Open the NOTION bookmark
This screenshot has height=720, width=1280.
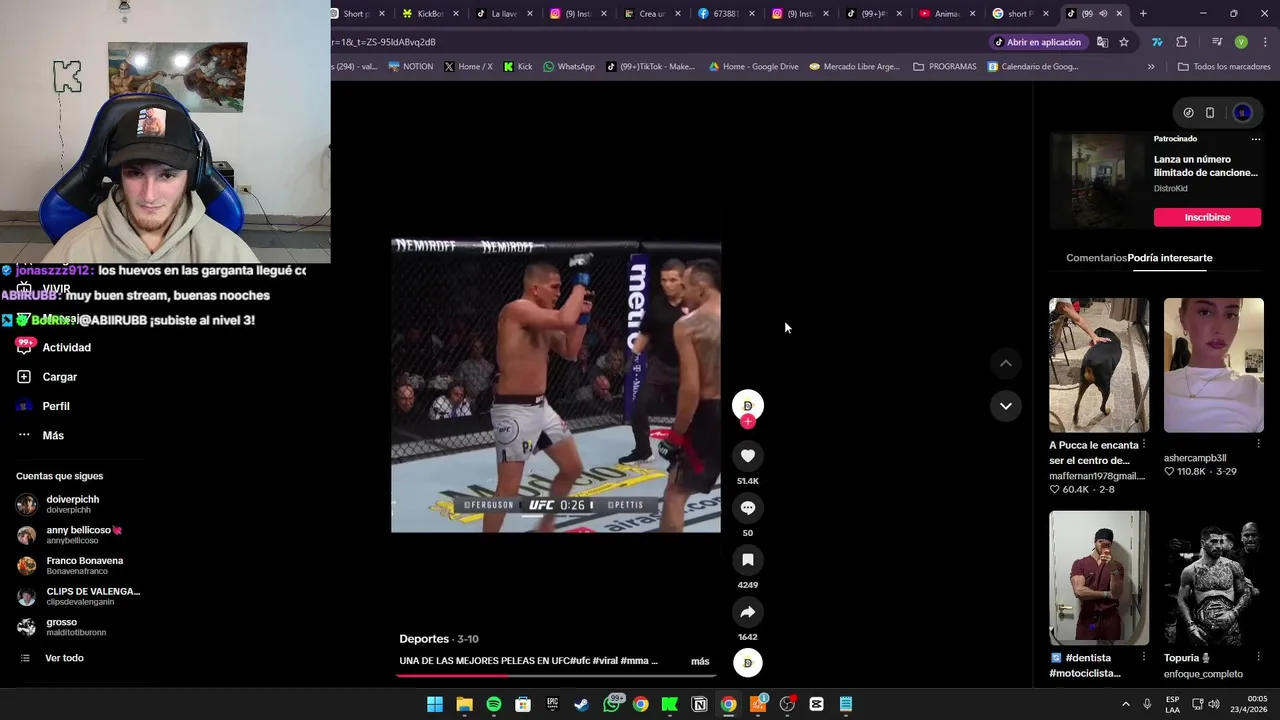tap(410, 67)
